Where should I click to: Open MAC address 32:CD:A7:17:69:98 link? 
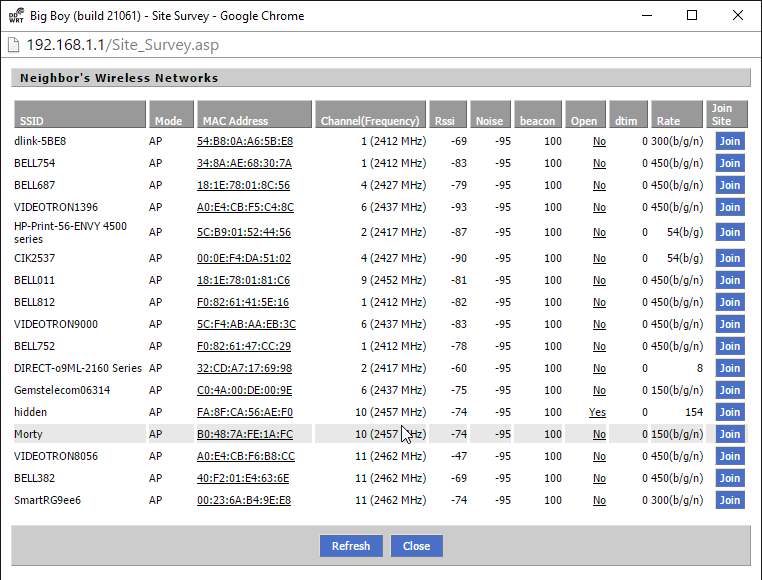(244, 368)
